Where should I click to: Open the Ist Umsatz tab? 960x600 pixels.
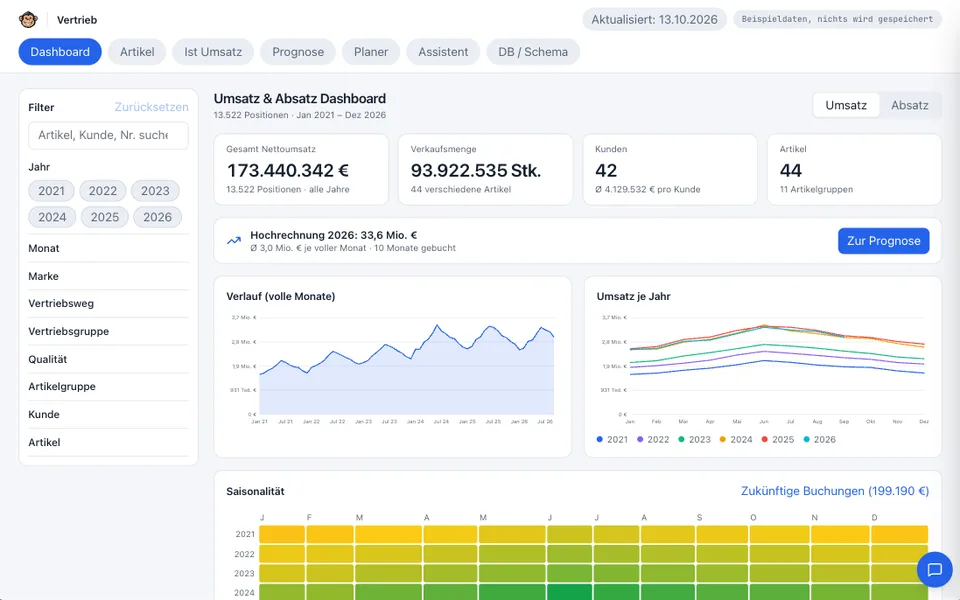click(x=213, y=52)
